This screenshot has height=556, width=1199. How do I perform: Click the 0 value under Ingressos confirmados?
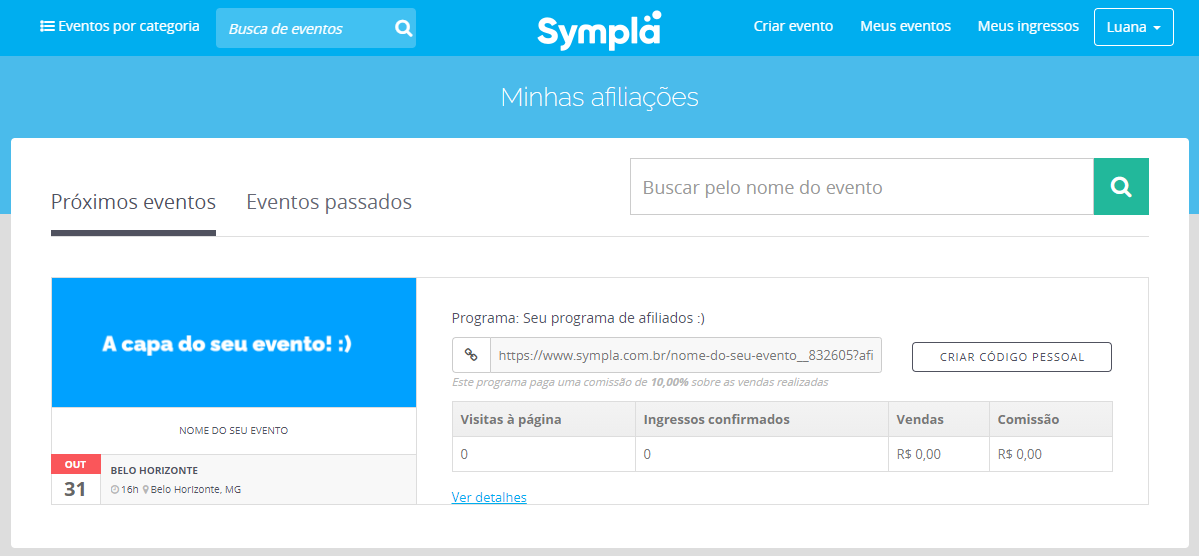coord(647,454)
